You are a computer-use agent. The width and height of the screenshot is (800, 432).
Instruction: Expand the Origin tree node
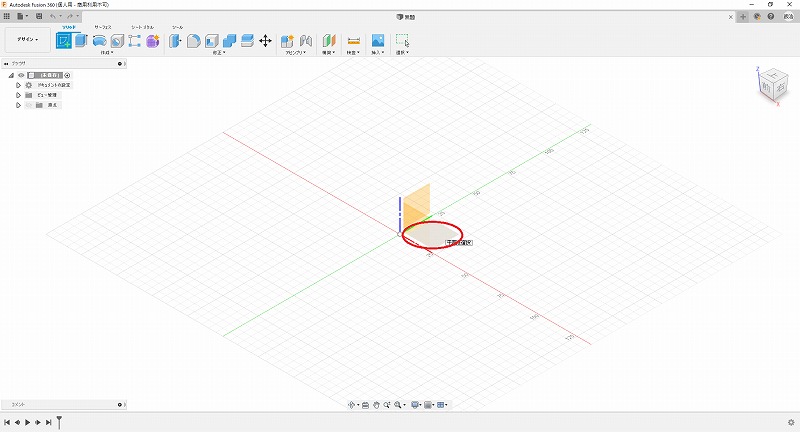point(18,105)
